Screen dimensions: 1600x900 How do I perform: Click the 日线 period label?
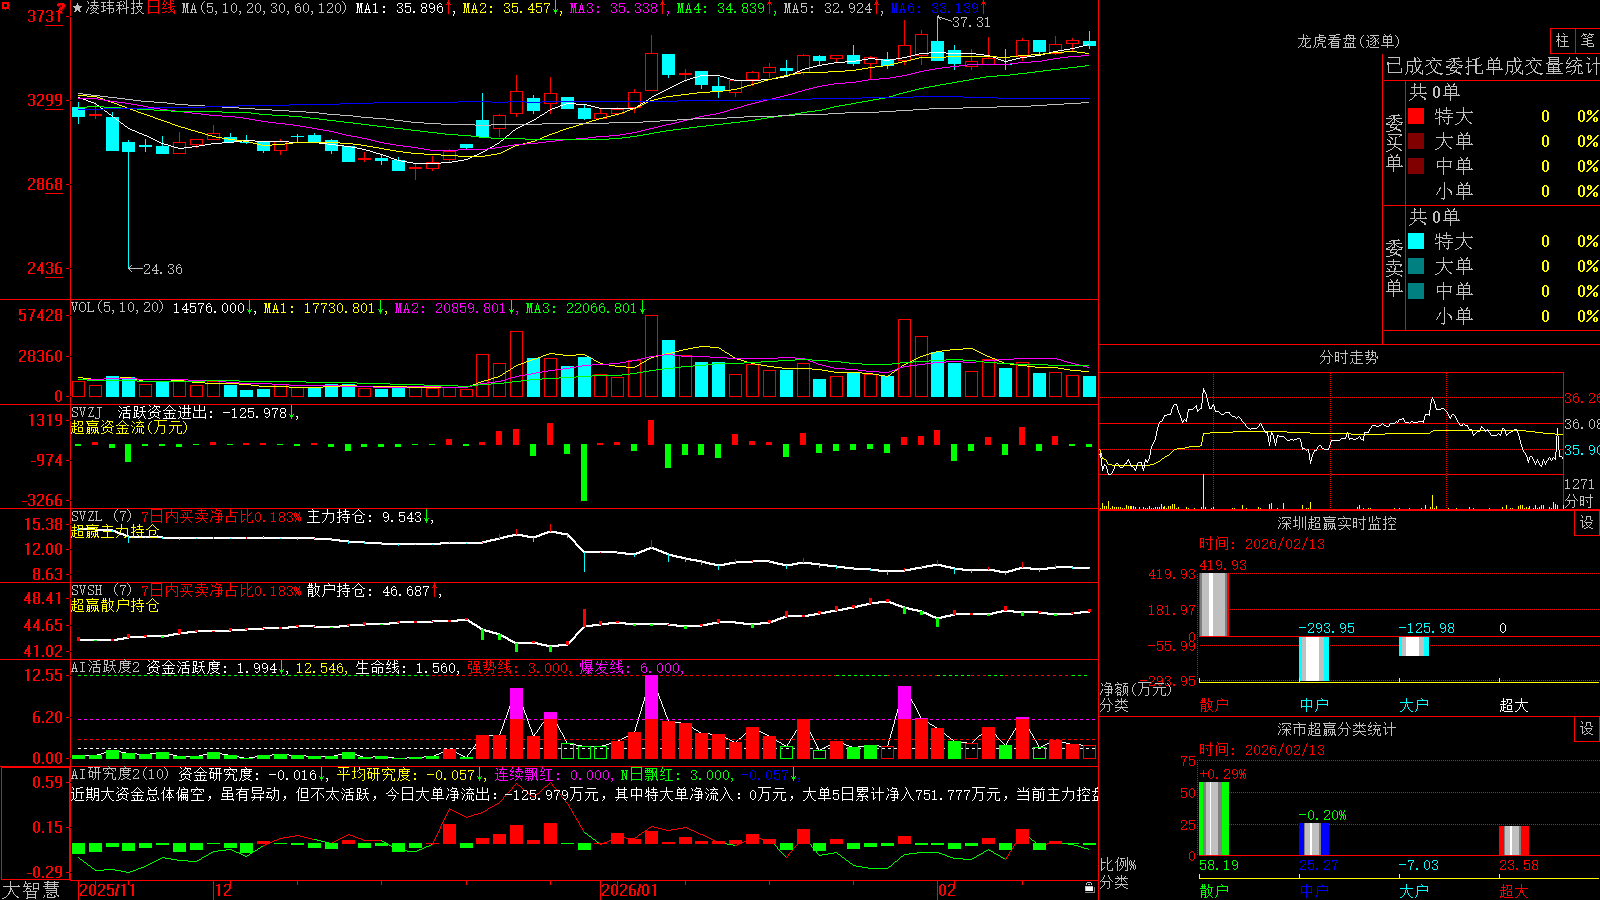(x=161, y=8)
